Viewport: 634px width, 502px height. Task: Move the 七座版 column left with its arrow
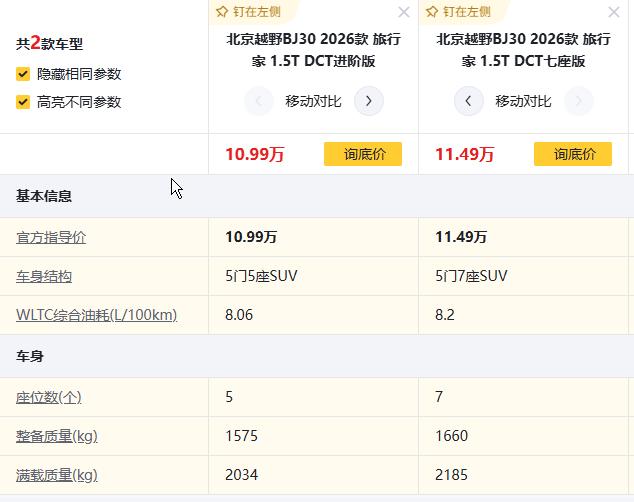[468, 101]
